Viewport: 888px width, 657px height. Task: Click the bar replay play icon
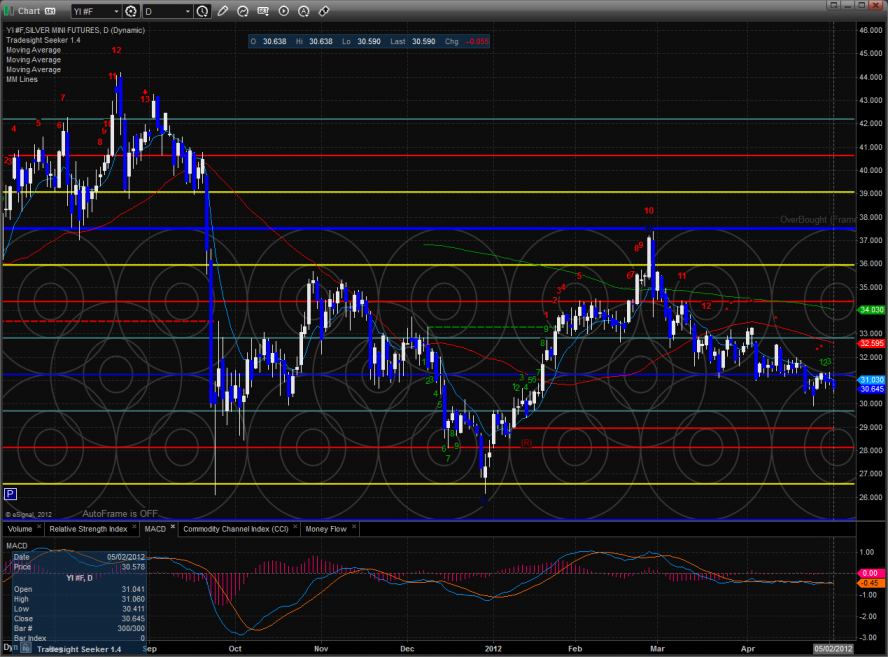(283, 12)
